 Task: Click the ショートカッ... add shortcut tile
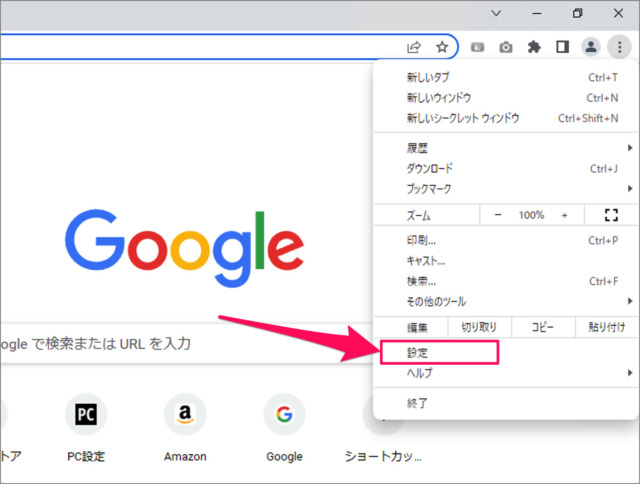pos(383,428)
